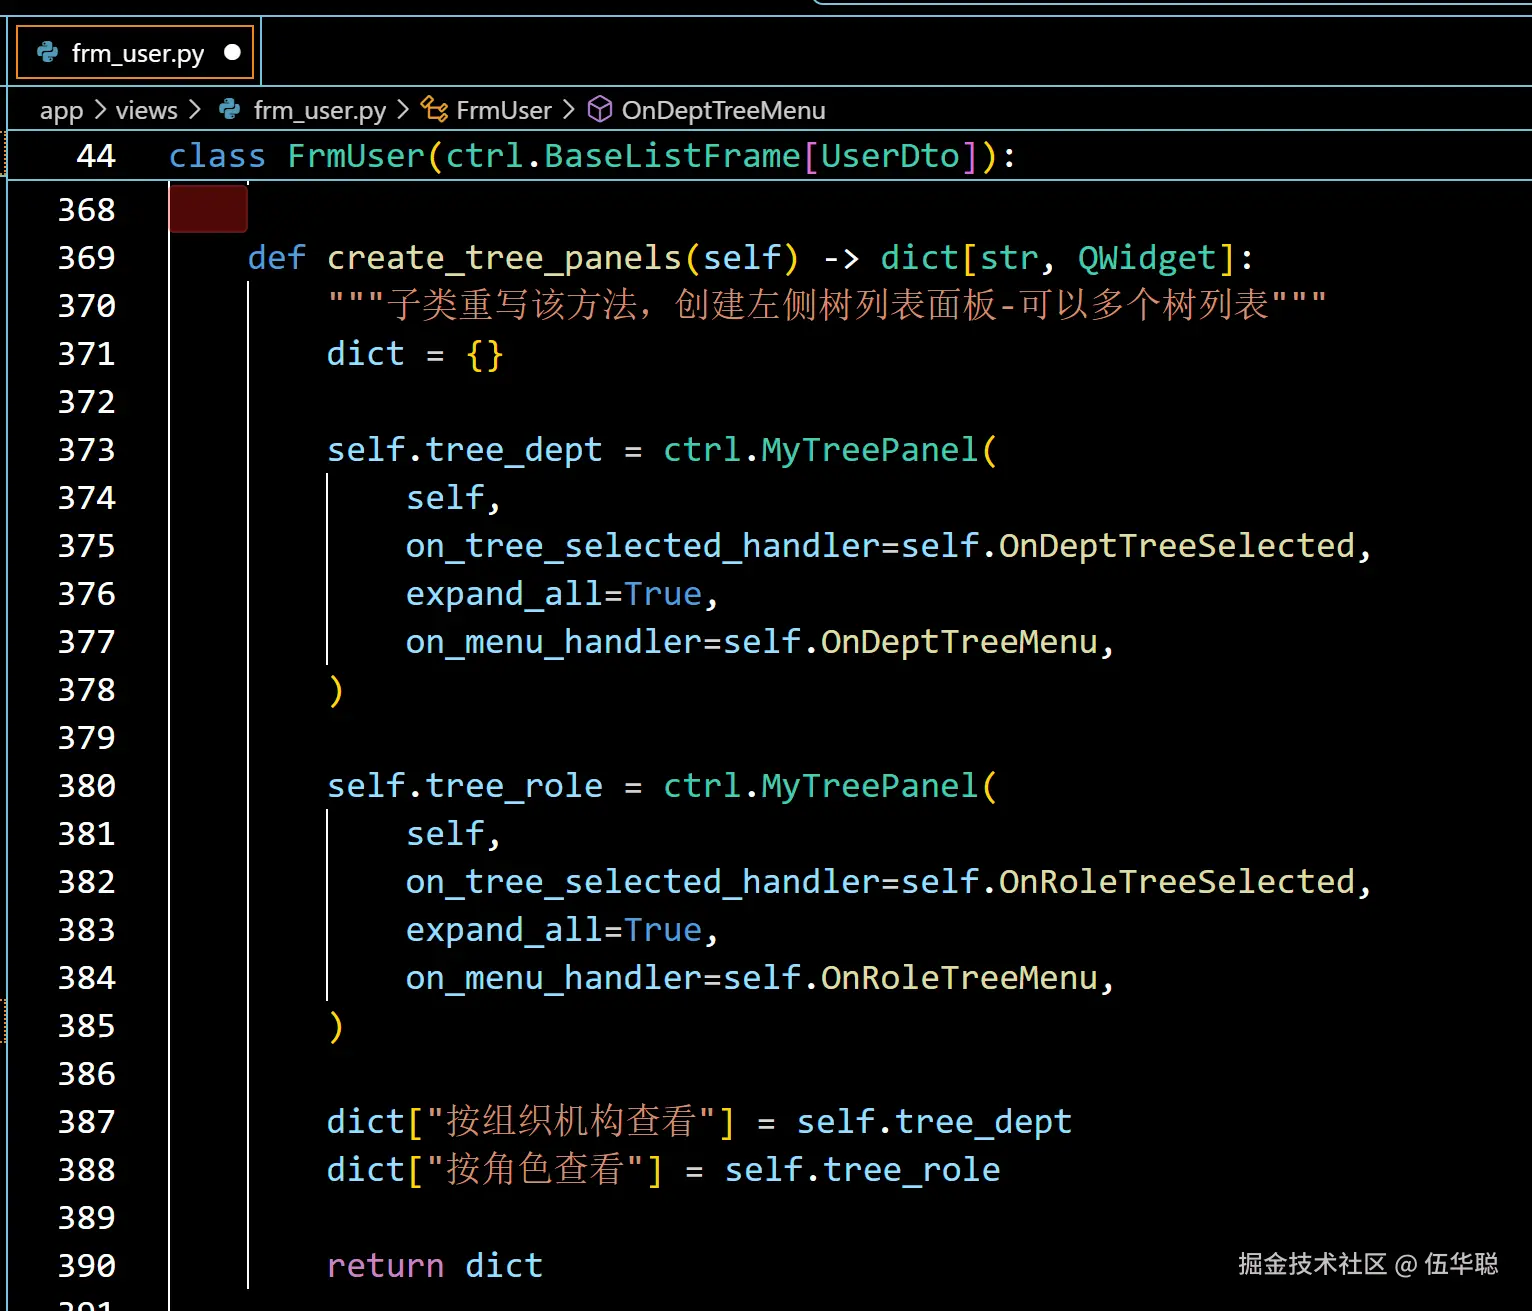Open the frm_user.py breadcrumb segment

(x=319, y=110)
